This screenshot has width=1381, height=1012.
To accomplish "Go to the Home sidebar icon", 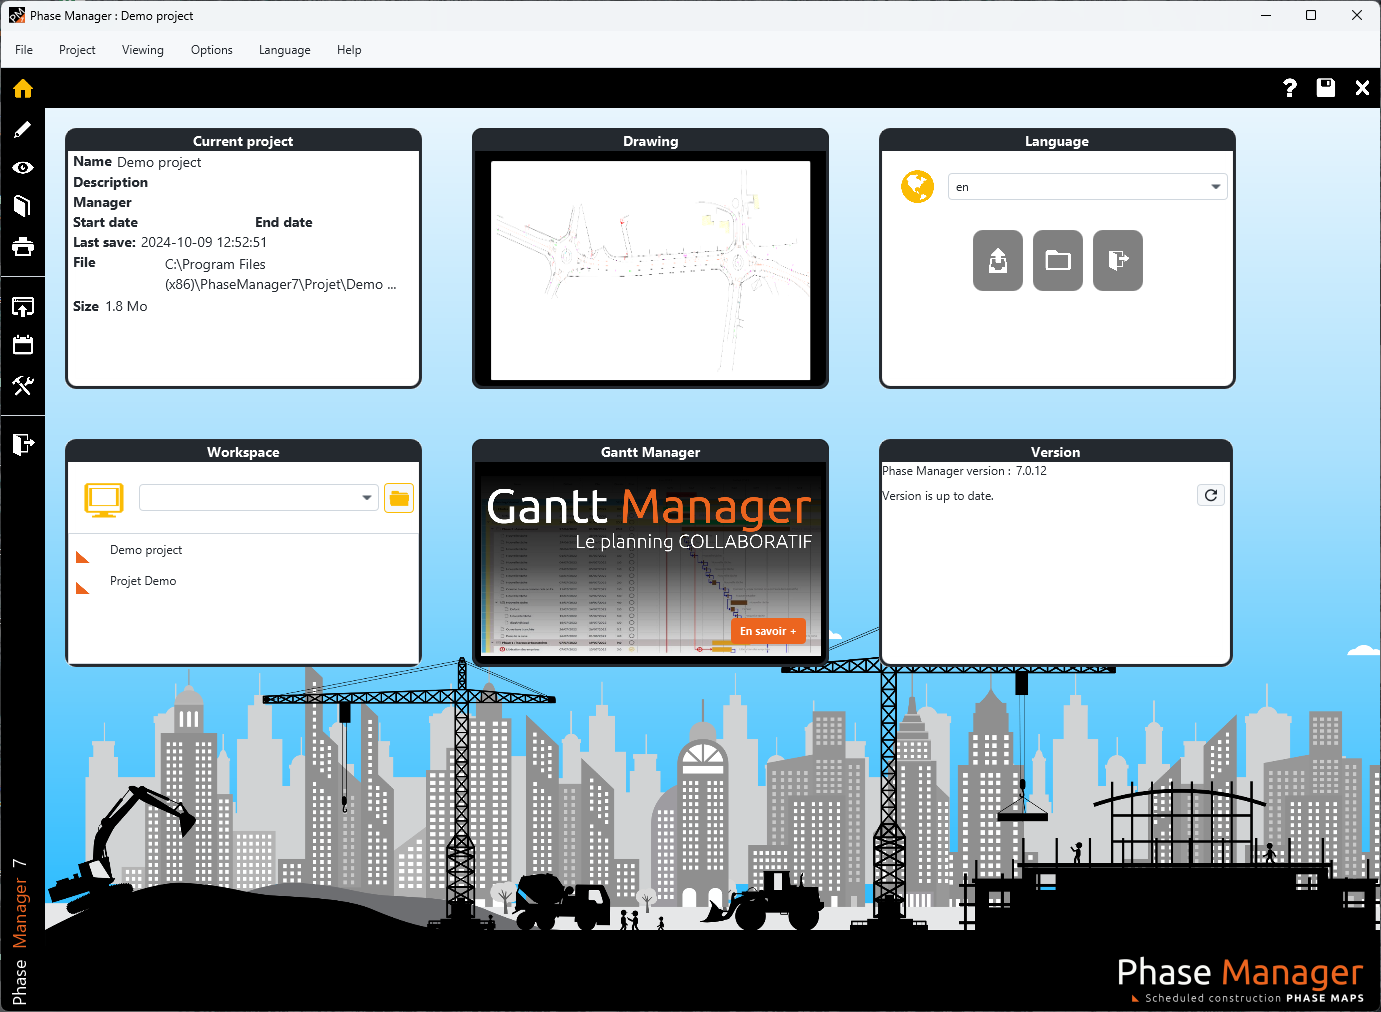I will tap(23, 88).
